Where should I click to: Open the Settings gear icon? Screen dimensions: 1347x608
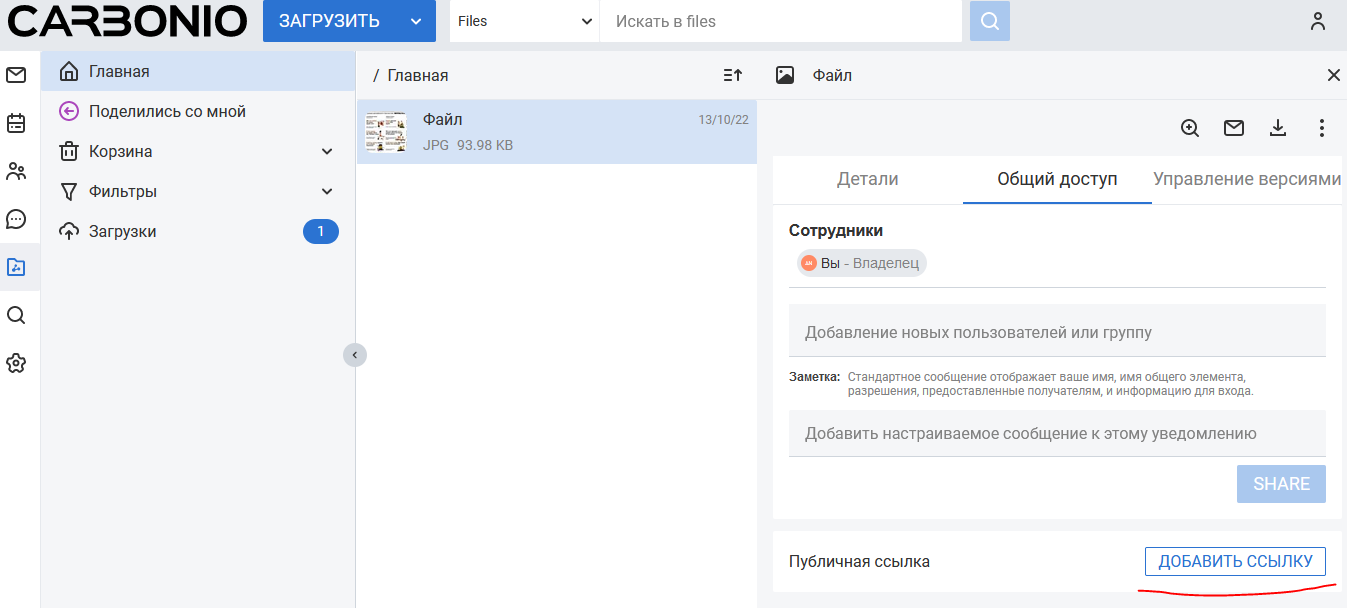coord(16,363)
